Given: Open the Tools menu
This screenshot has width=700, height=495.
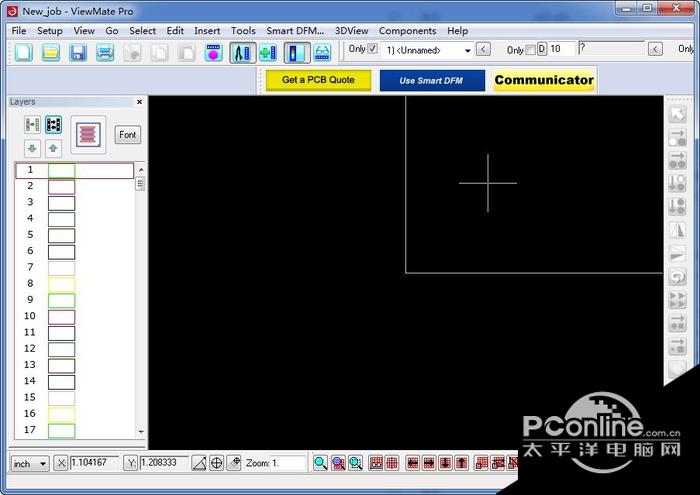Looking at the screenshot, I should click(x=243, y=31).
